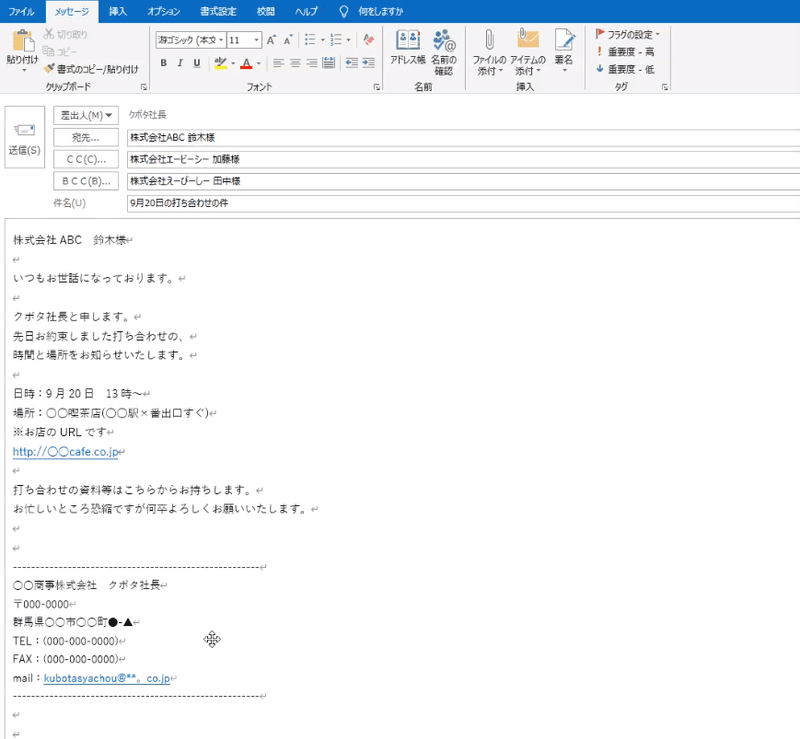The height and width of the screenshot is (739, 800).
Task: Increase font size with the larger A icon
Action: (x=271, y=39)
